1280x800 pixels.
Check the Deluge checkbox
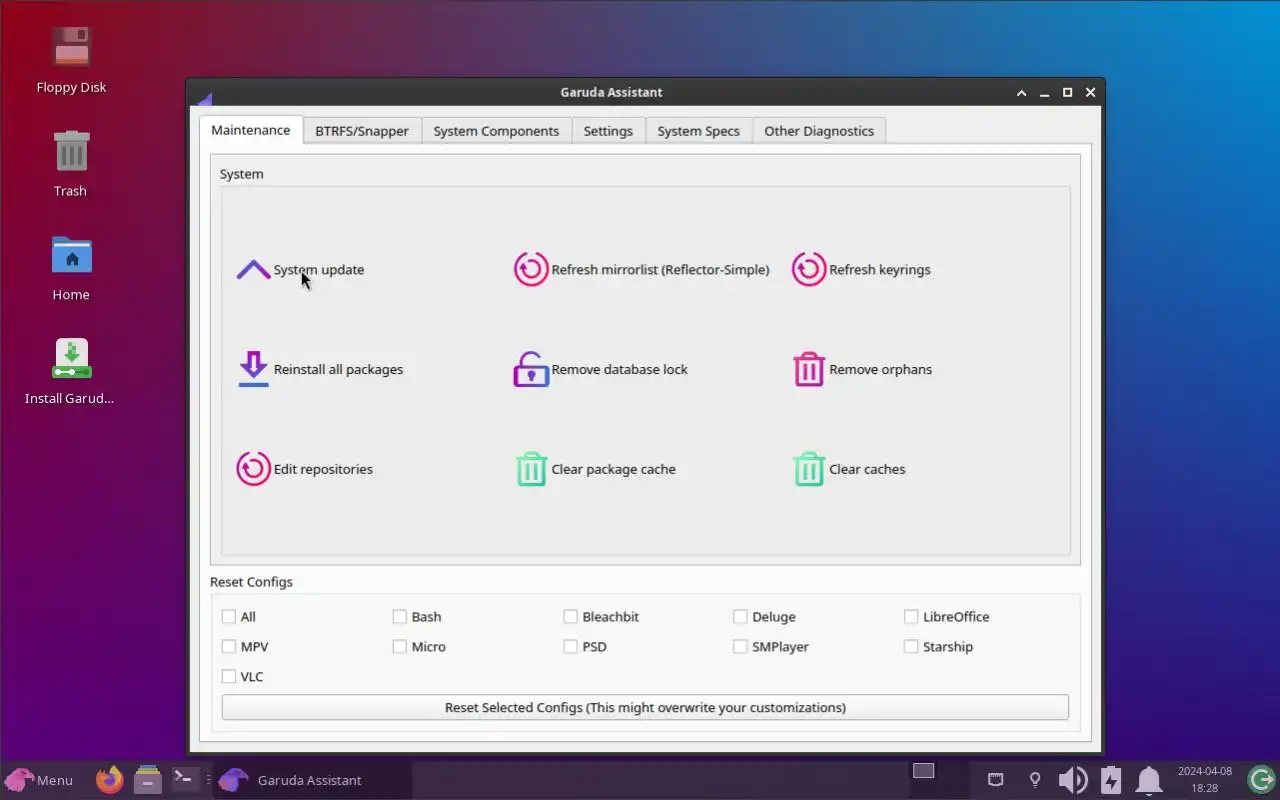point(740,617)
